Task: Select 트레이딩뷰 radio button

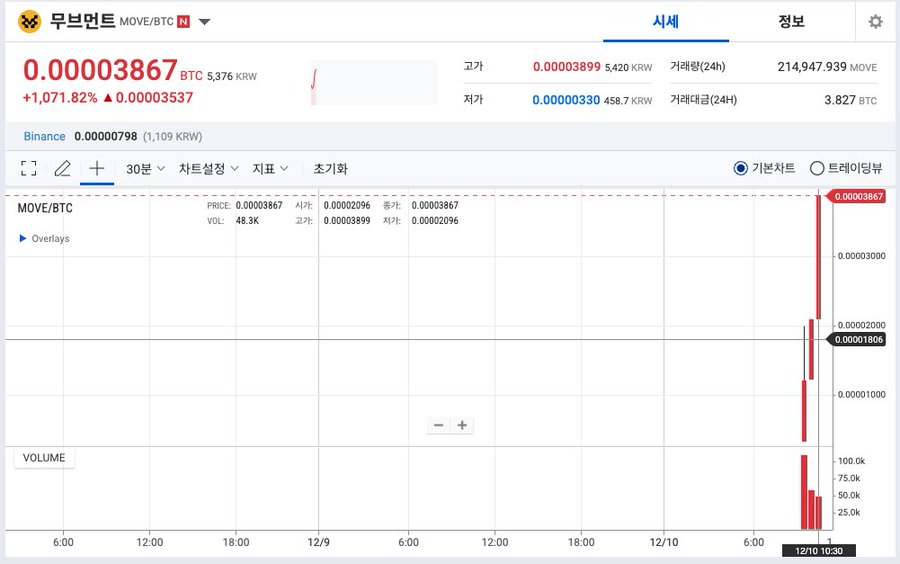Action: coord(817,168)
